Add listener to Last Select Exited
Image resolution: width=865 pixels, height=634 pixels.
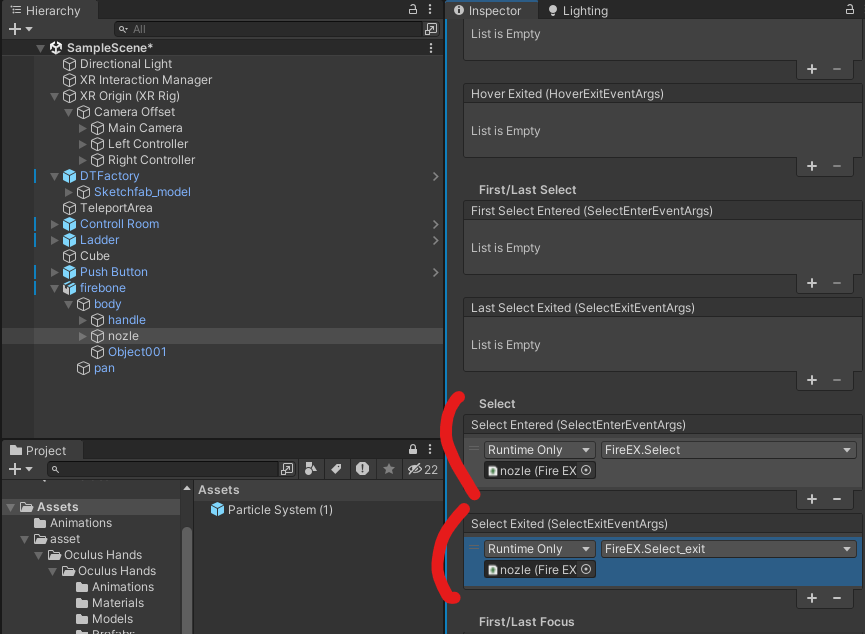tap(811, 380)
